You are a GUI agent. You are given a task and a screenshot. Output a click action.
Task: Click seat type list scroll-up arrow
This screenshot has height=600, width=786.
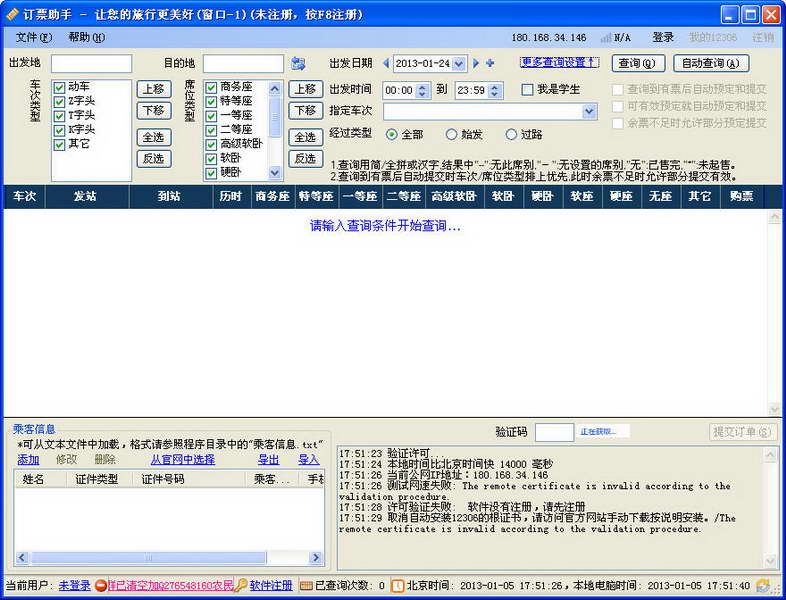click(x=275, y=88)
